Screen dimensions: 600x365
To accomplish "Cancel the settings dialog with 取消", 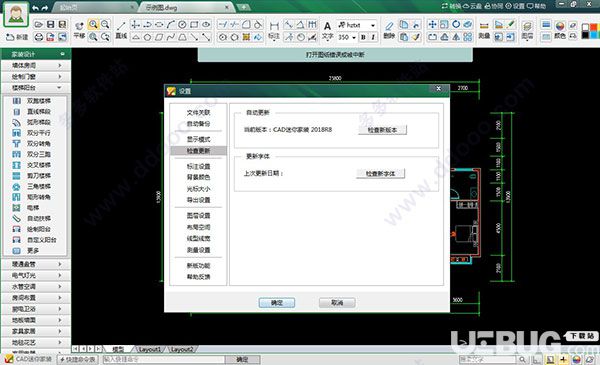I will pos(337,303).
